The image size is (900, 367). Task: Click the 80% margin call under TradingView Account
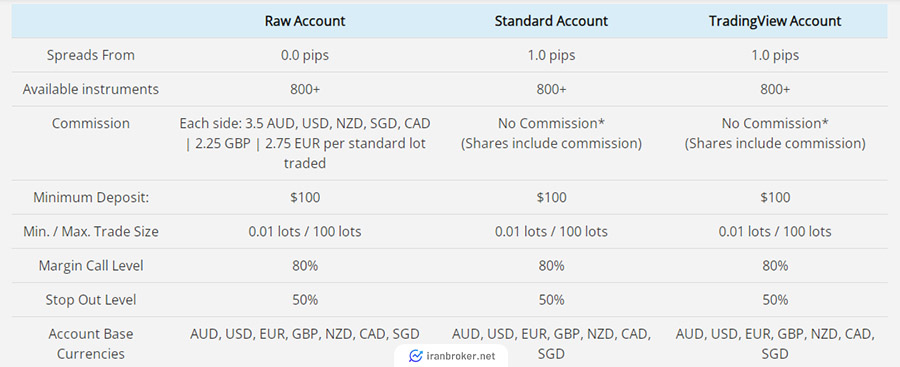(775, 266)
